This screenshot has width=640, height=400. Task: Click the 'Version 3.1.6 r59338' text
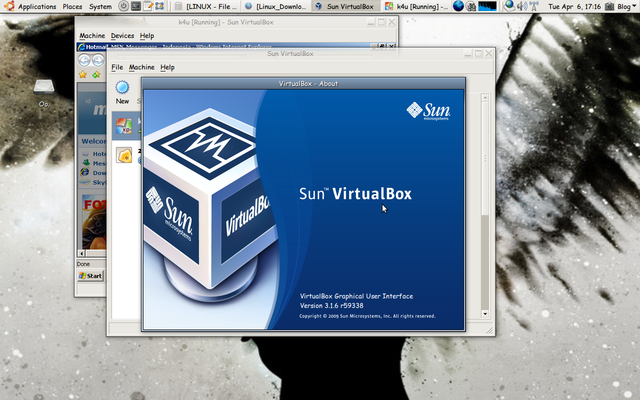(331, 305)
